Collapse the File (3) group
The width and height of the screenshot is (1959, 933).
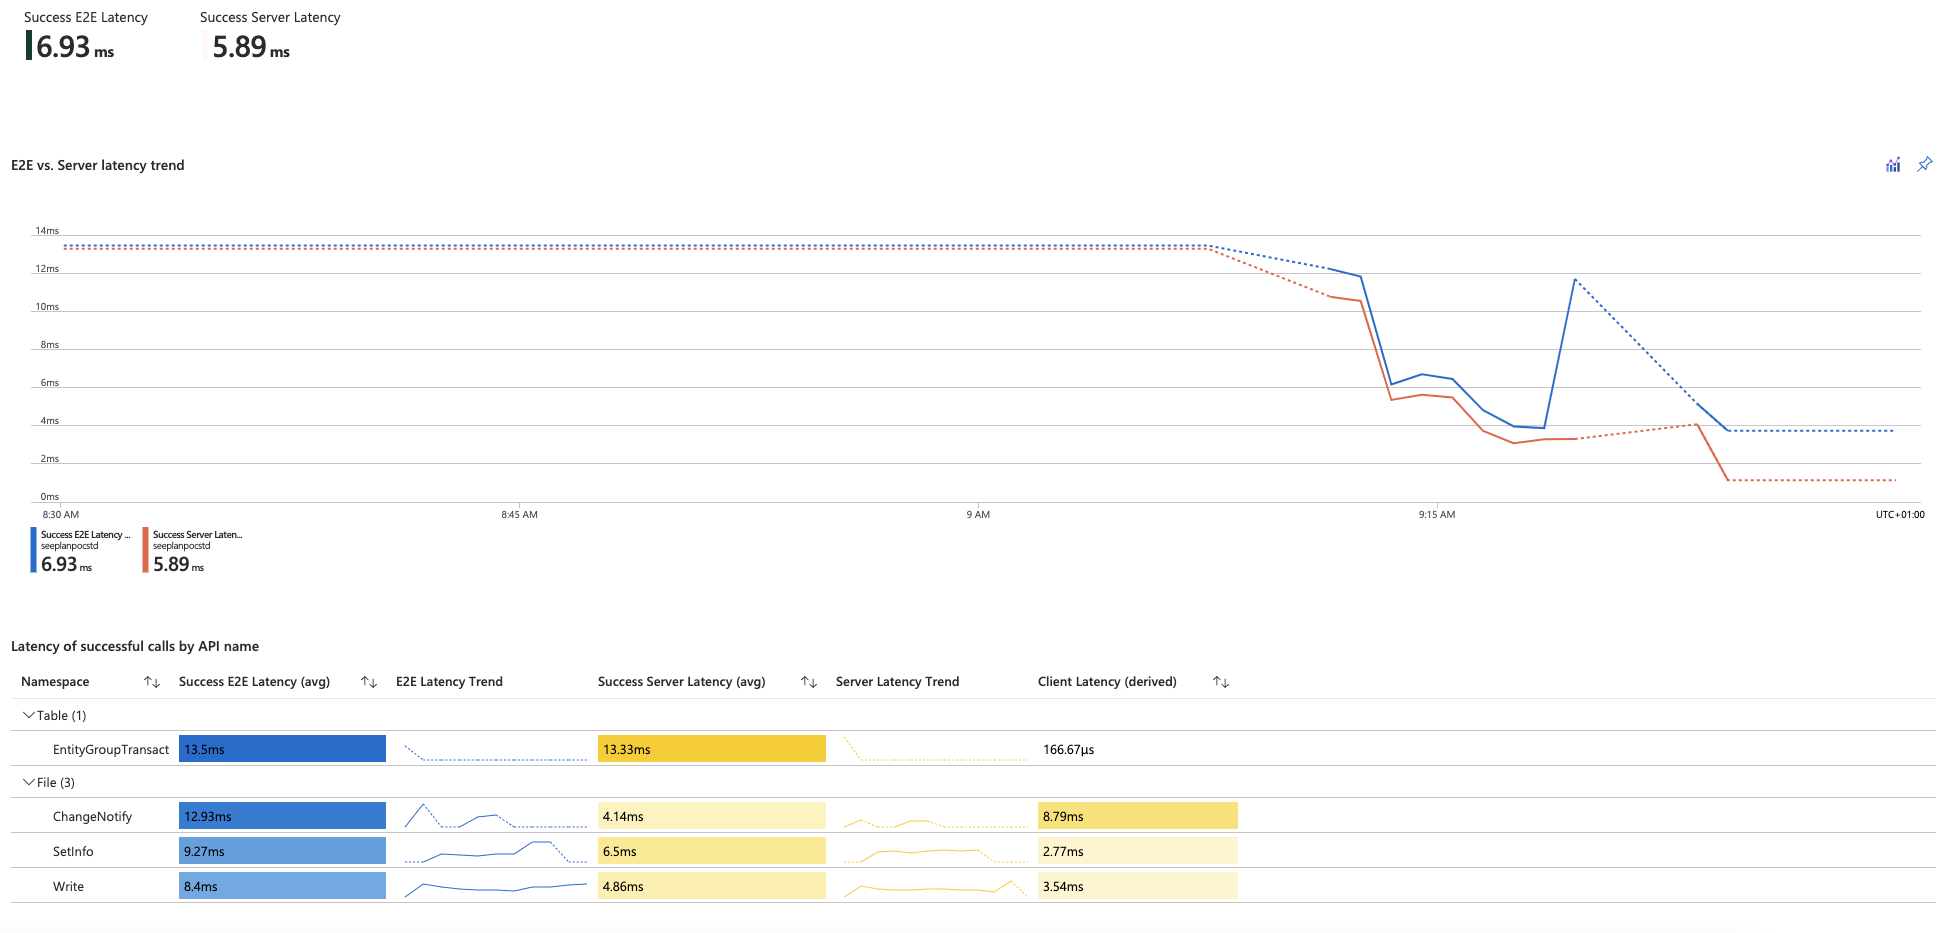pyautogui.click(x=29, y=782)
